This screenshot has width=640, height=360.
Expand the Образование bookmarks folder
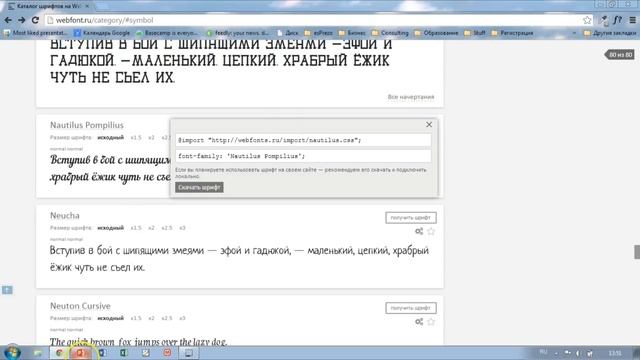tap(436, 33)
